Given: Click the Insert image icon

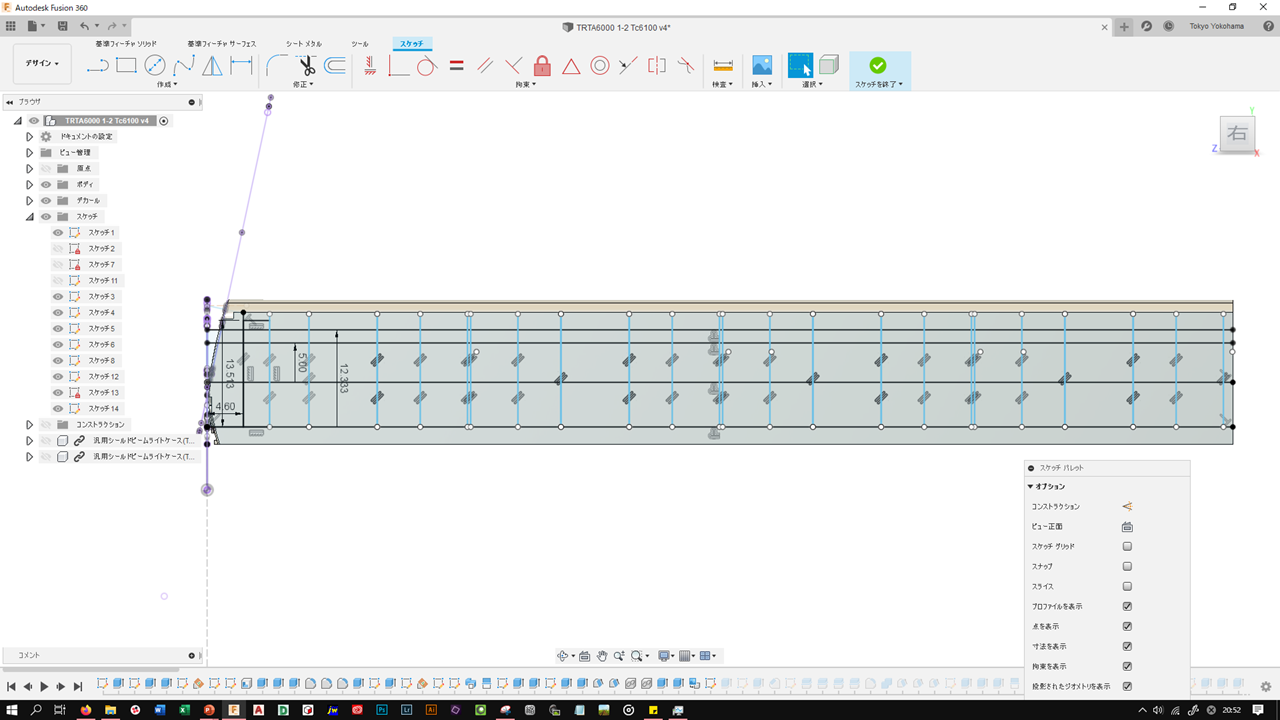Looking at the screenshot, I should pos(762,66).
